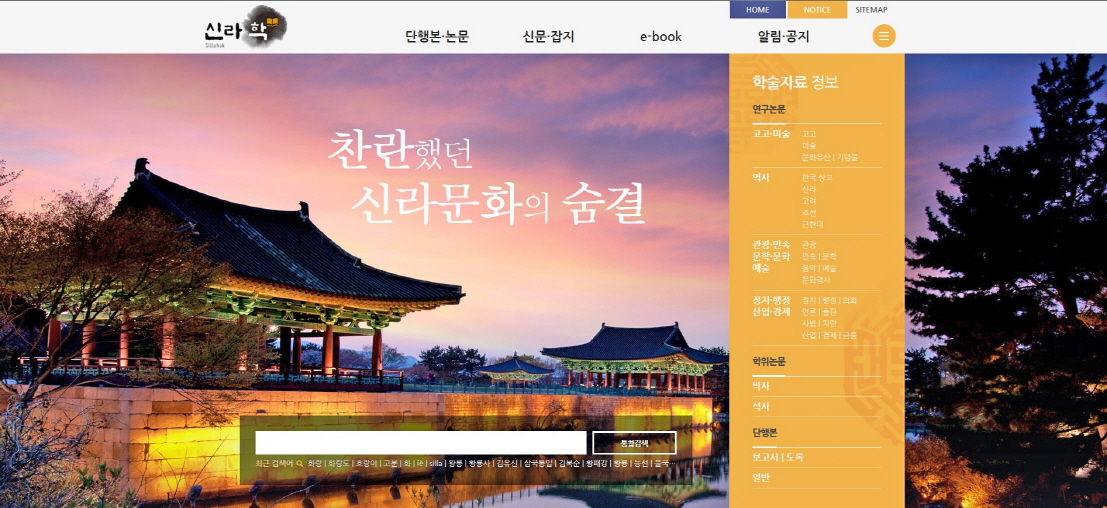Click the 학위논문 section heading
Screen dimensions: 1107x508
coord(769,361)
